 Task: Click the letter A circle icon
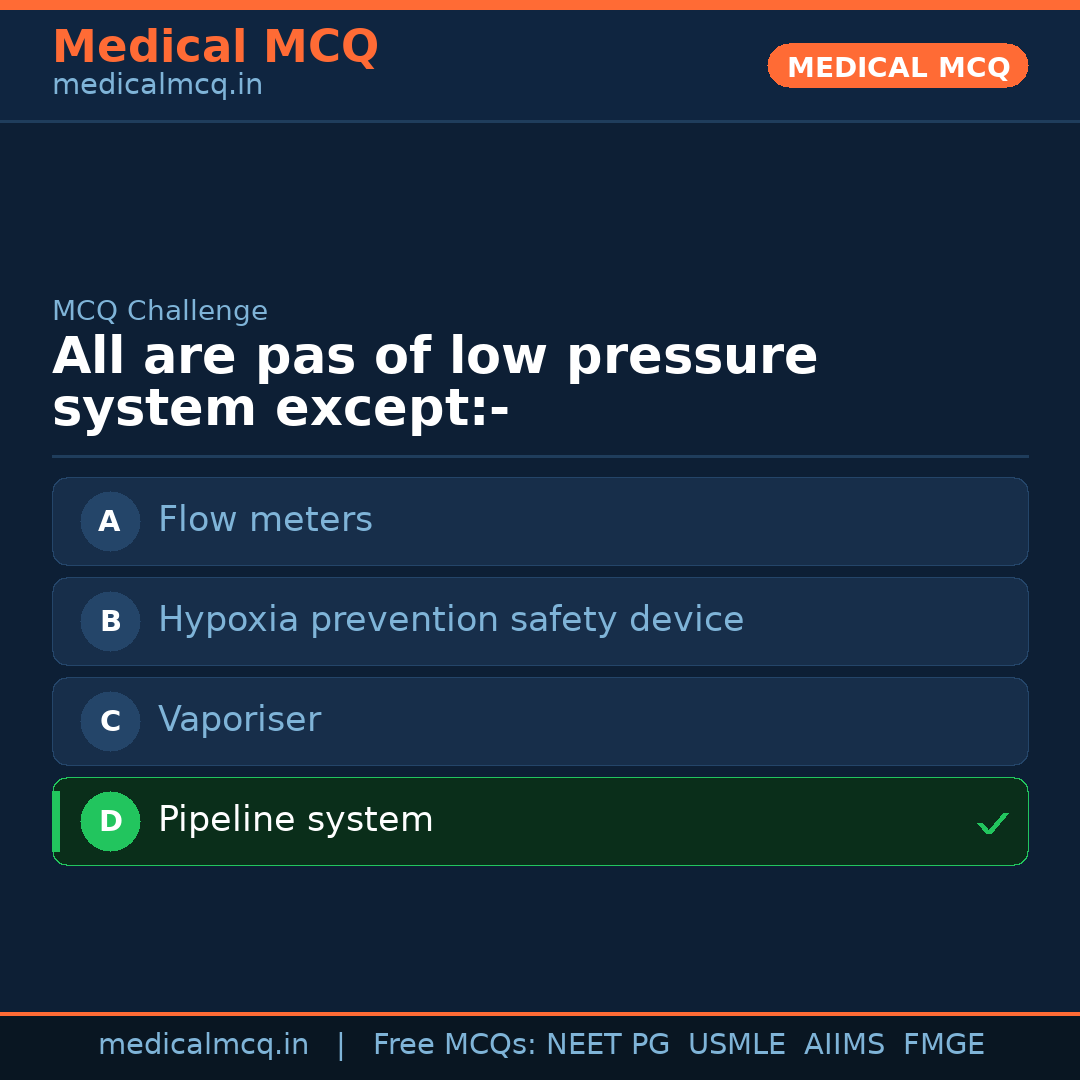point(110,521)
